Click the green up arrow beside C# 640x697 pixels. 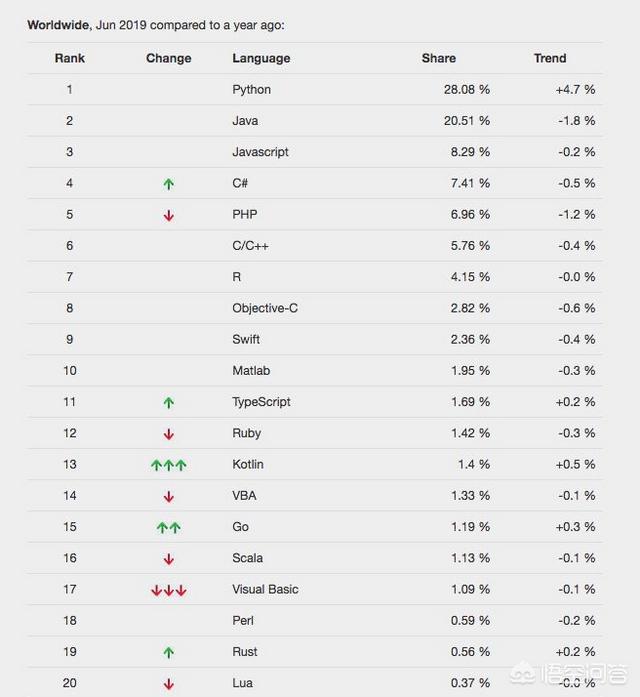(x=168, y=184)
